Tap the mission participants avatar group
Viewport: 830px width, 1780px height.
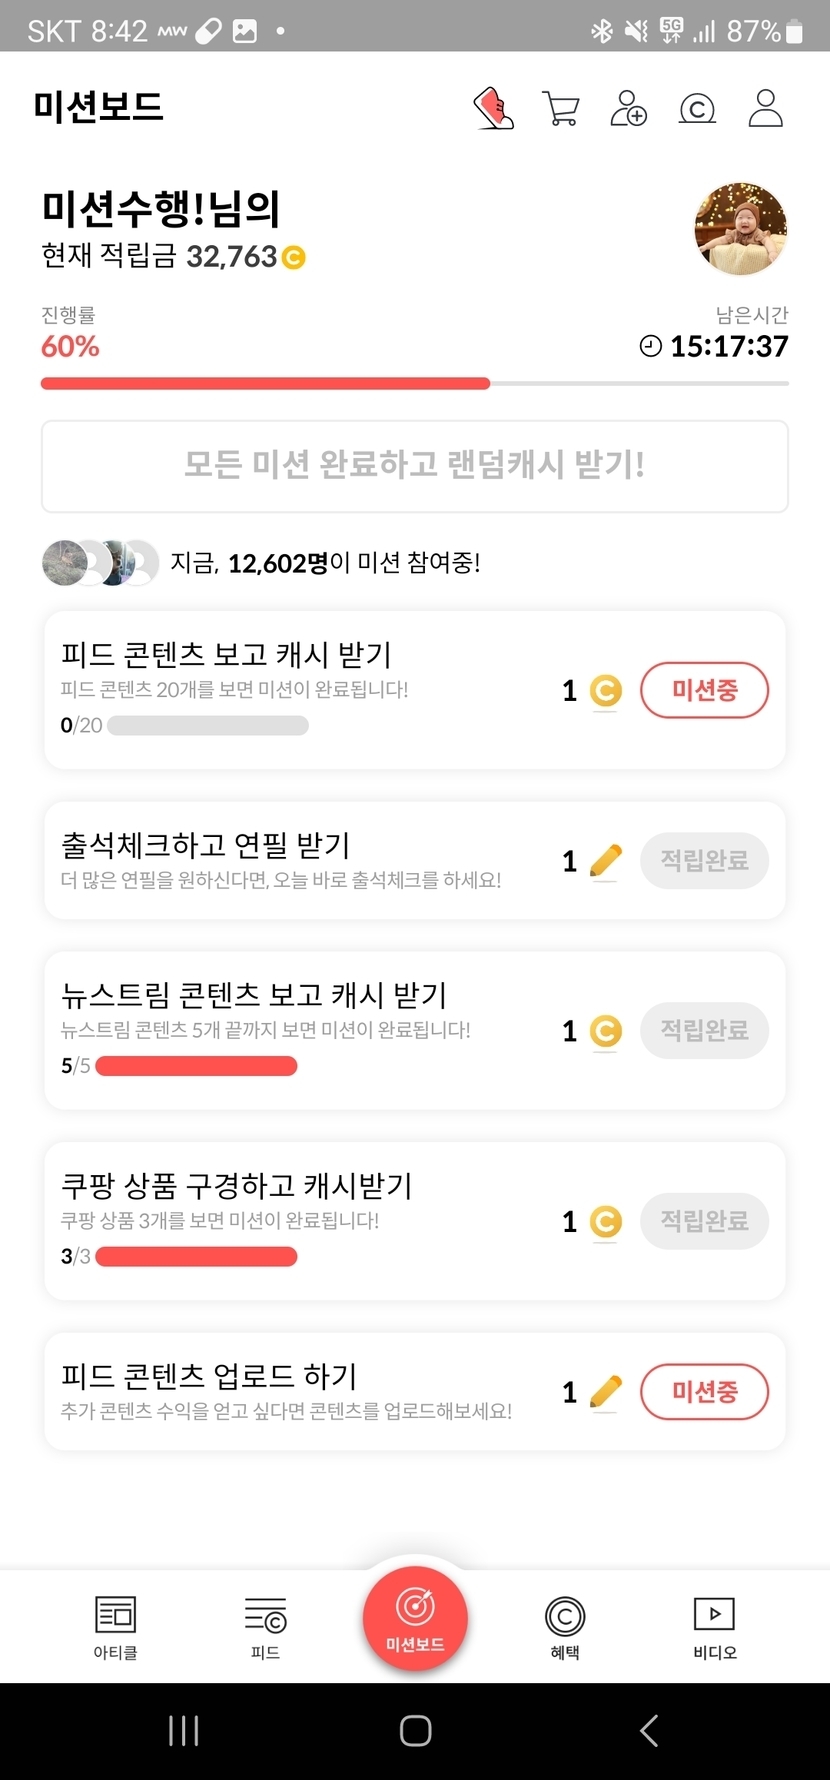pos(100,563)
